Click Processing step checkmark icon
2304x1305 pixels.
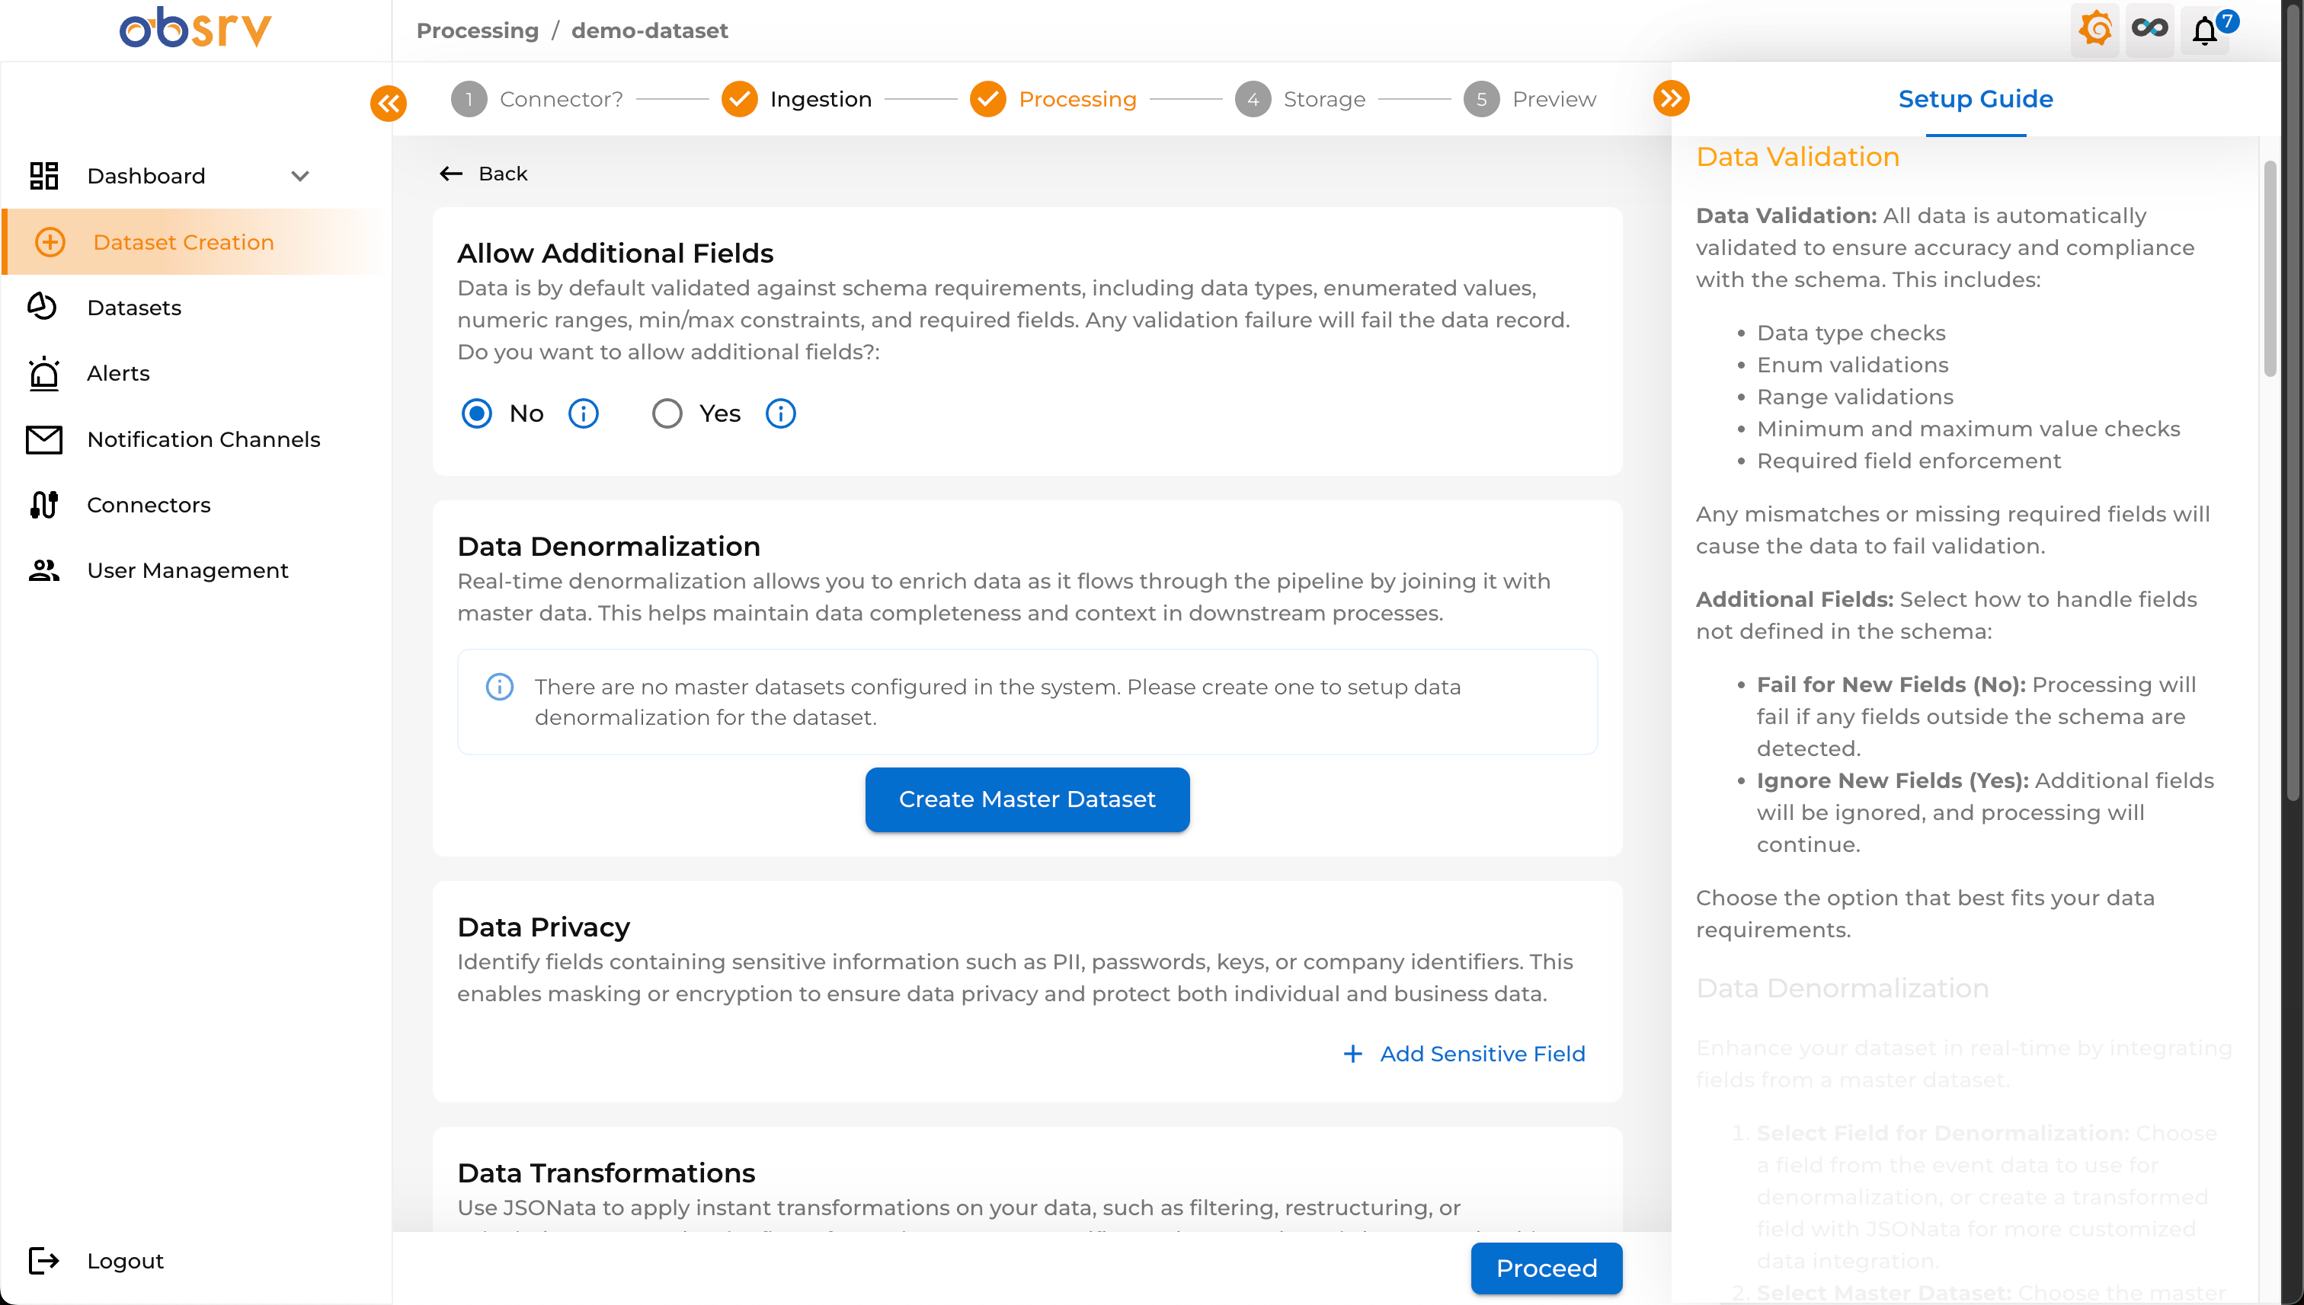(988, 99)
